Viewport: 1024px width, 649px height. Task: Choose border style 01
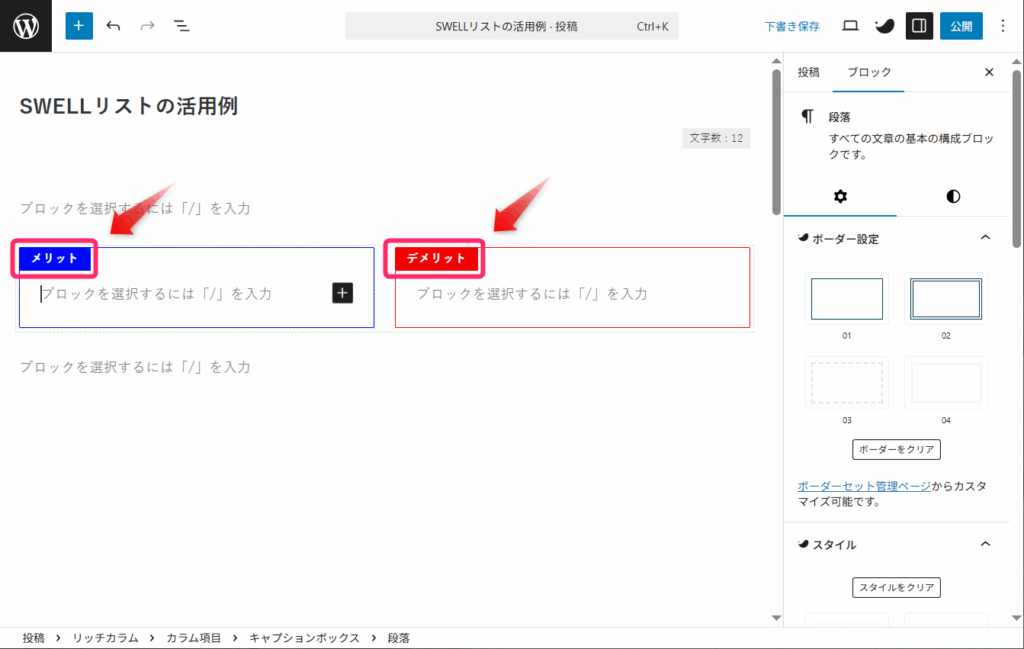[x=847, y=299]
